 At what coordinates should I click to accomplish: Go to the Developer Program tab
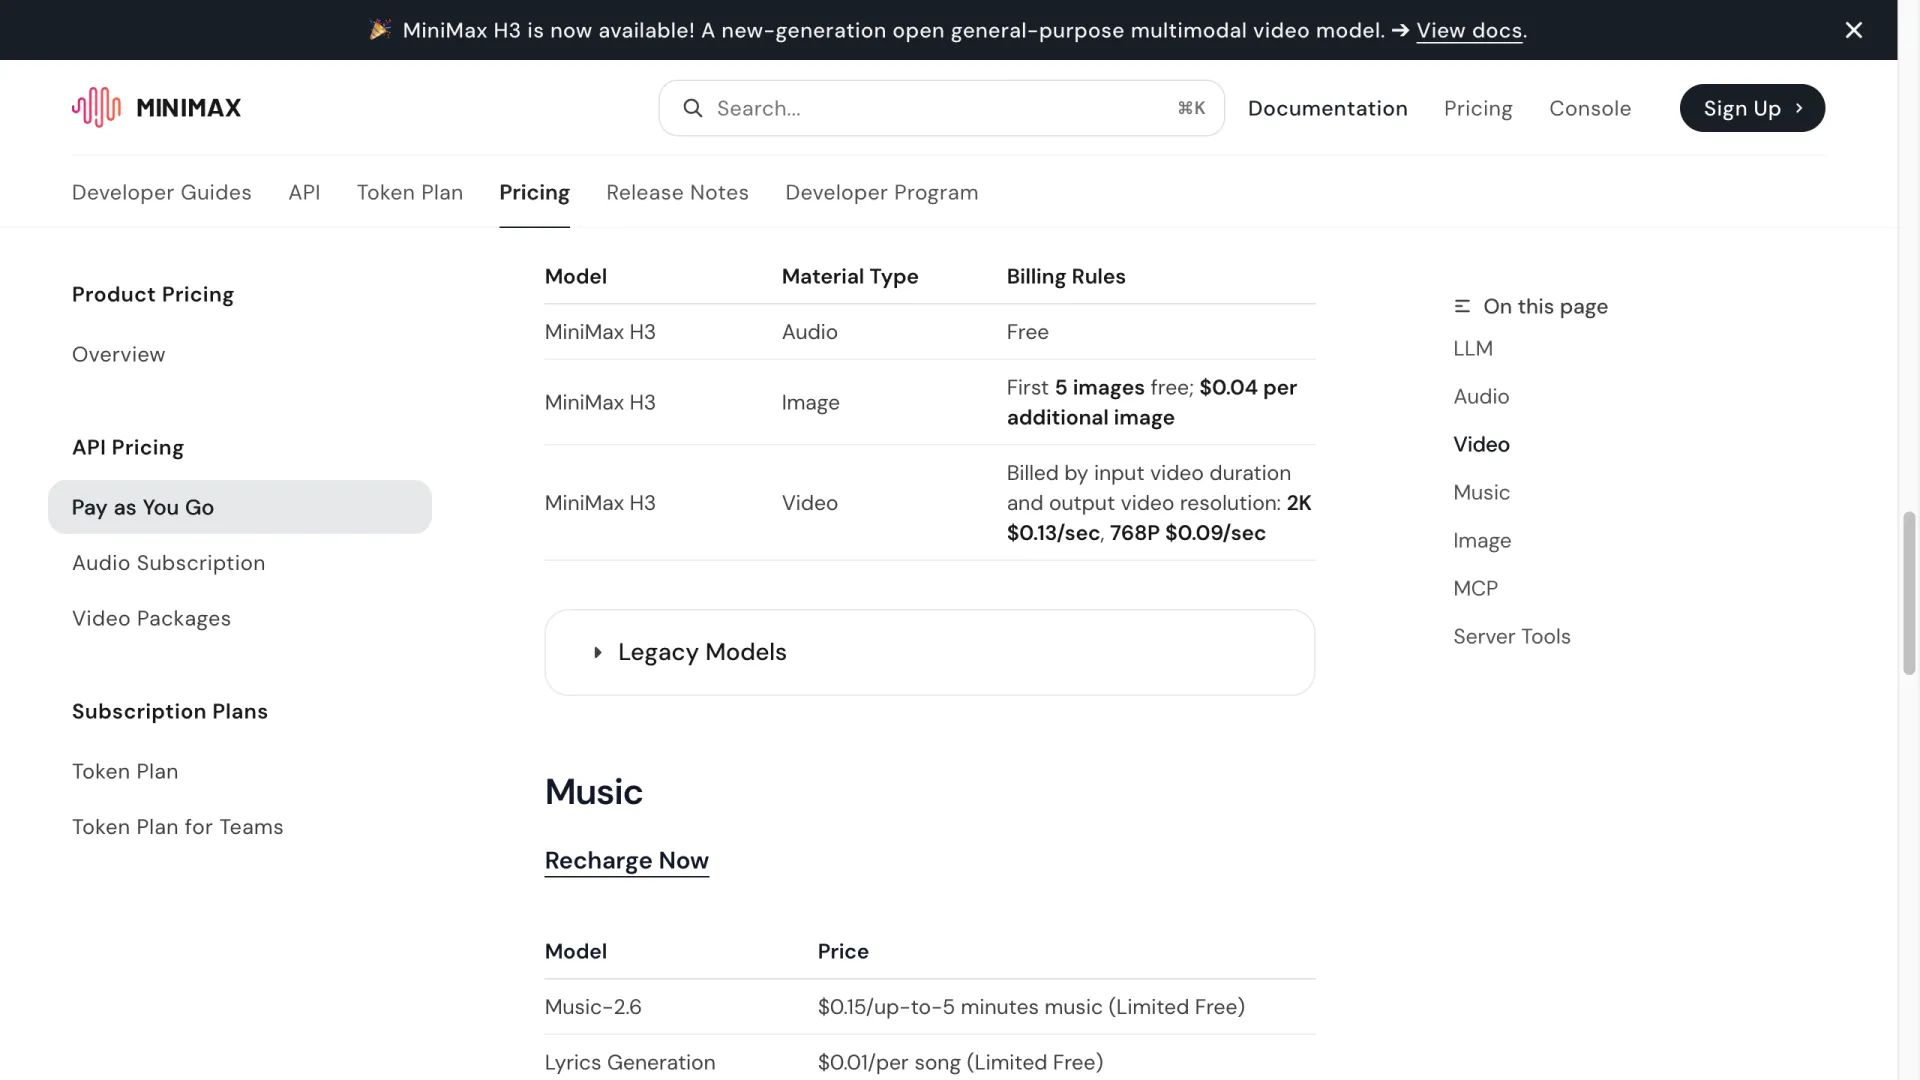click(x=881, y=192)
